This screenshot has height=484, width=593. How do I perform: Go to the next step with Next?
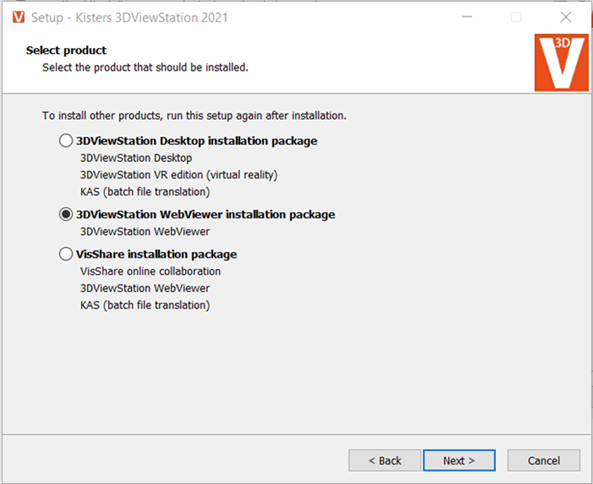pos(459,461)
